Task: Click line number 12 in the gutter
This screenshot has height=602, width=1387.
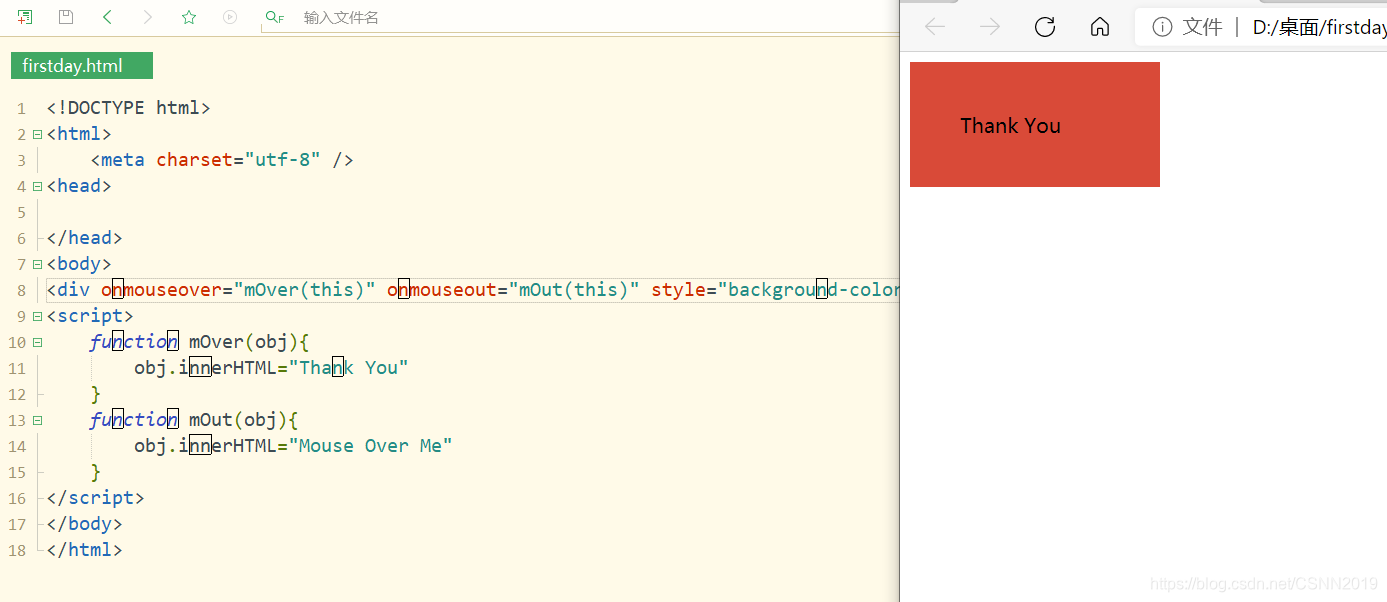Action: tap(17, 394)
